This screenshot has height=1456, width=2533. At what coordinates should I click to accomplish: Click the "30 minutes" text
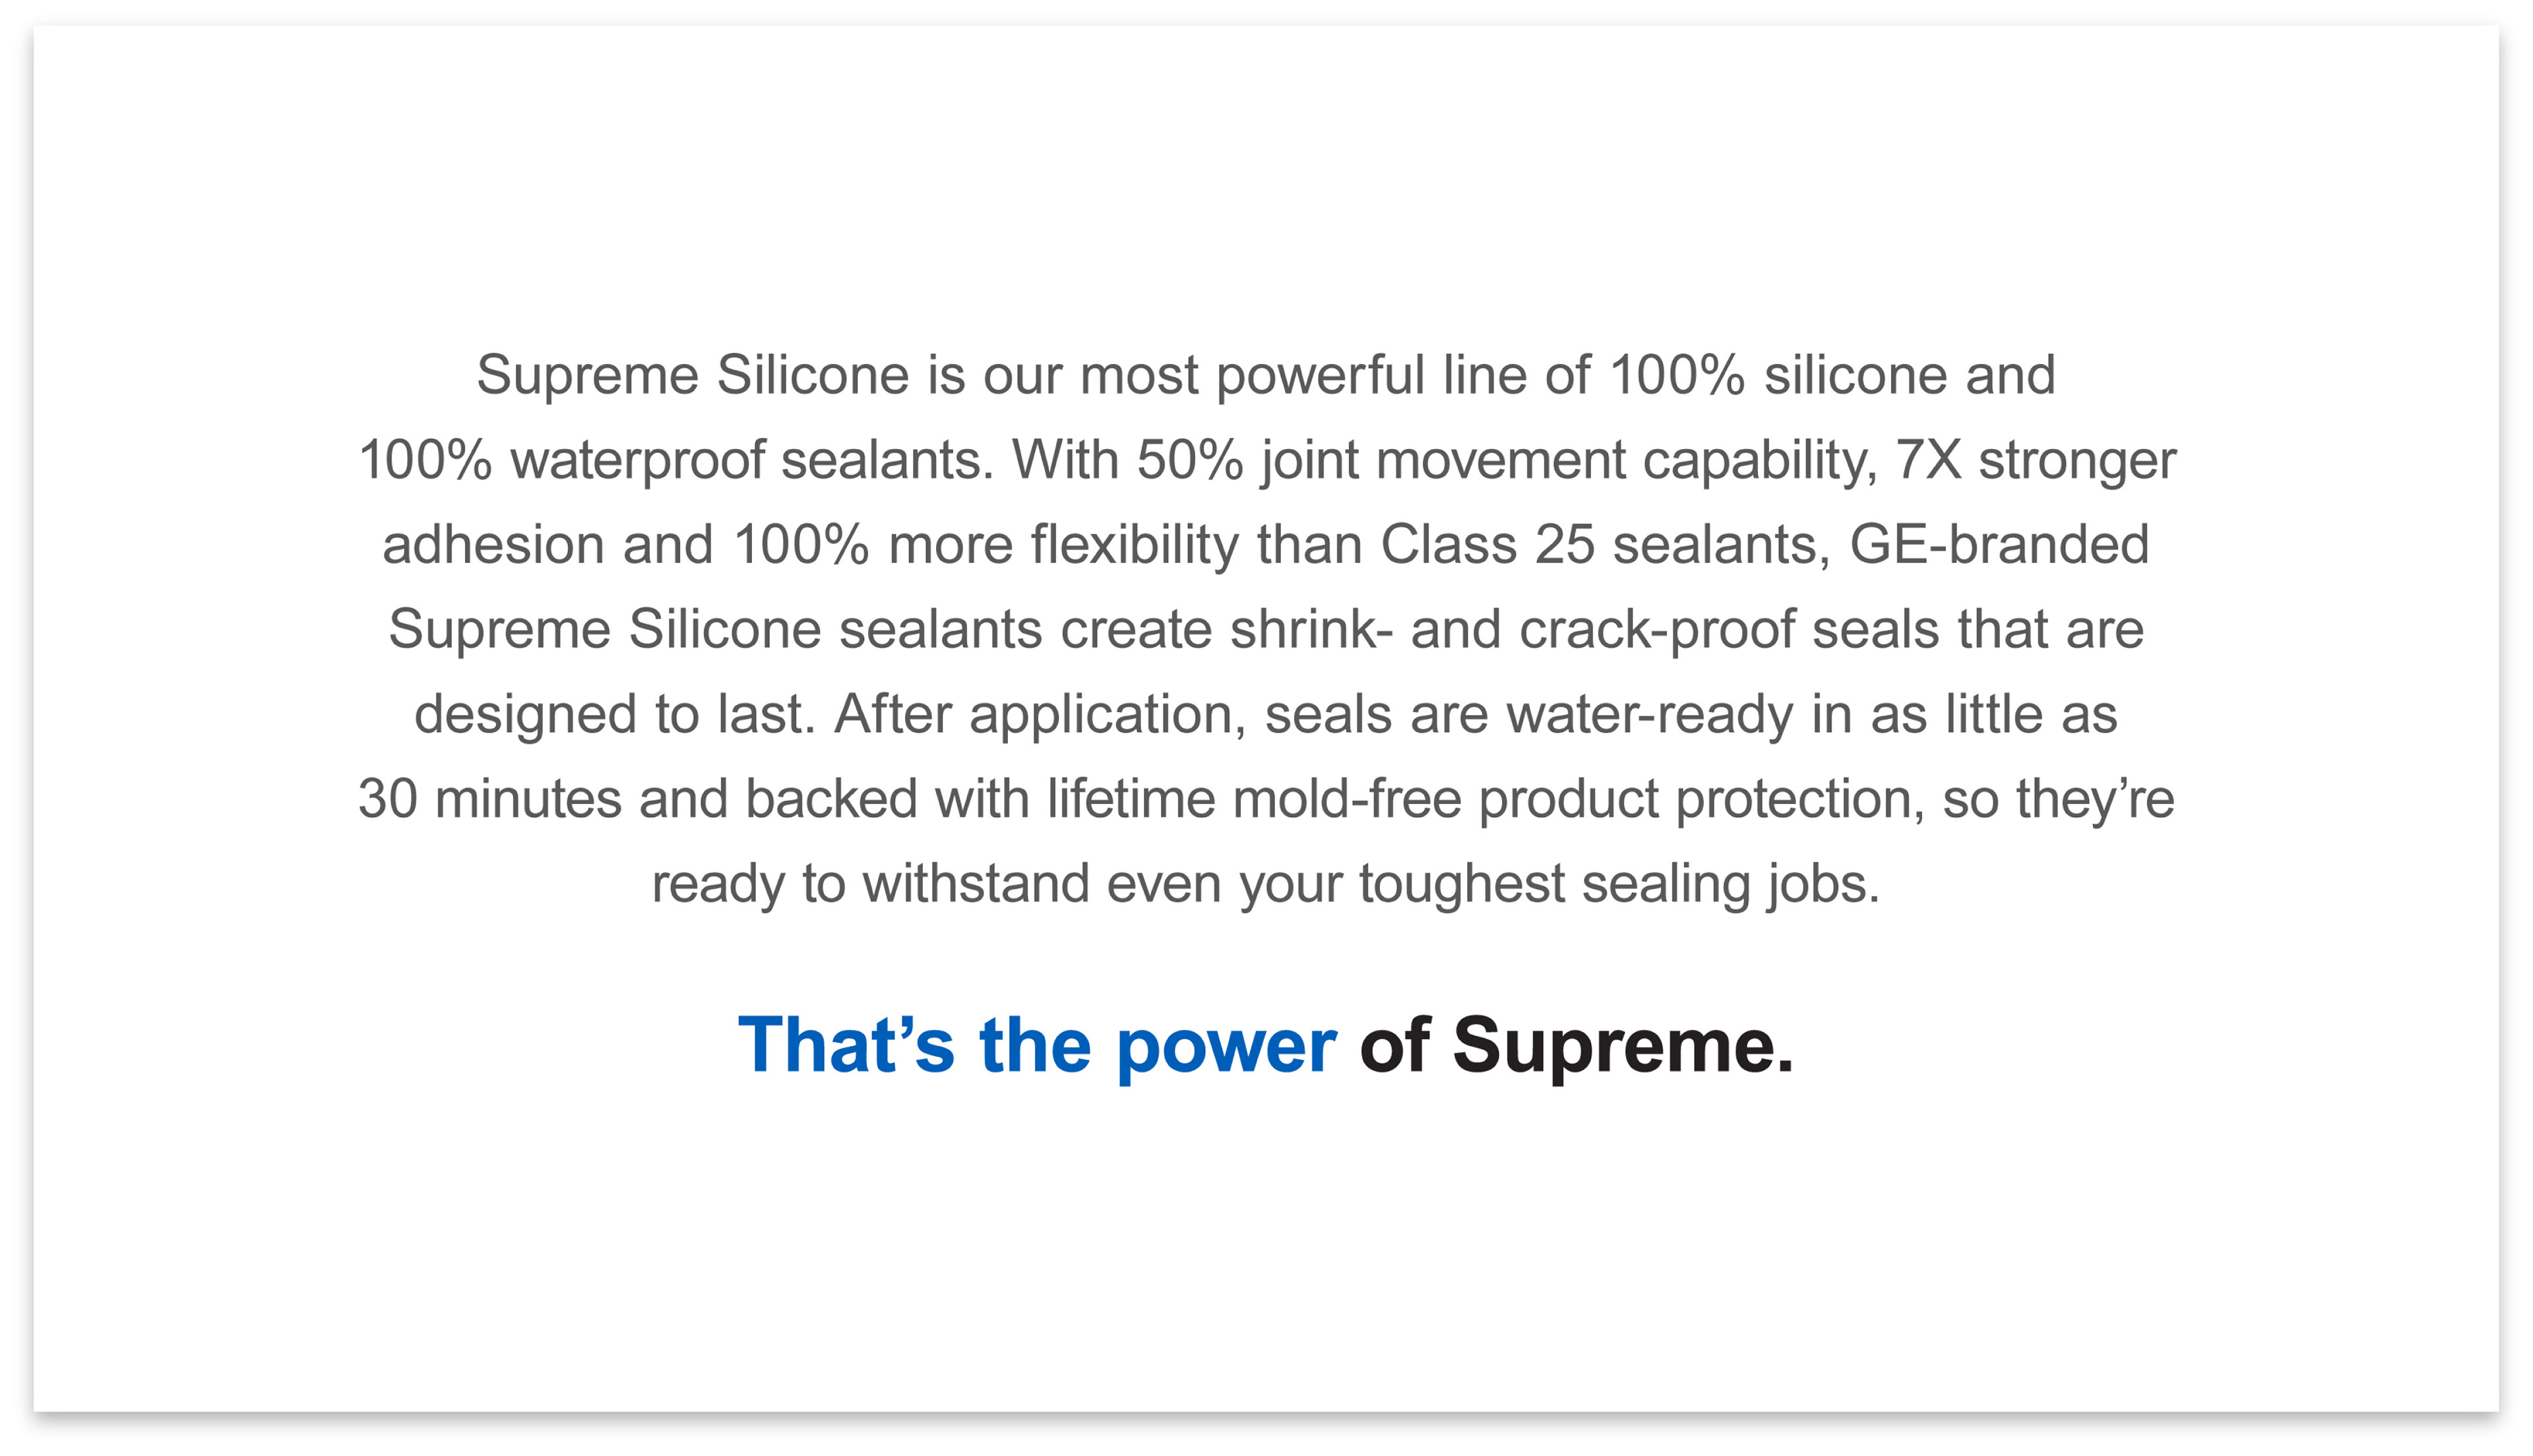pos(489,799)
